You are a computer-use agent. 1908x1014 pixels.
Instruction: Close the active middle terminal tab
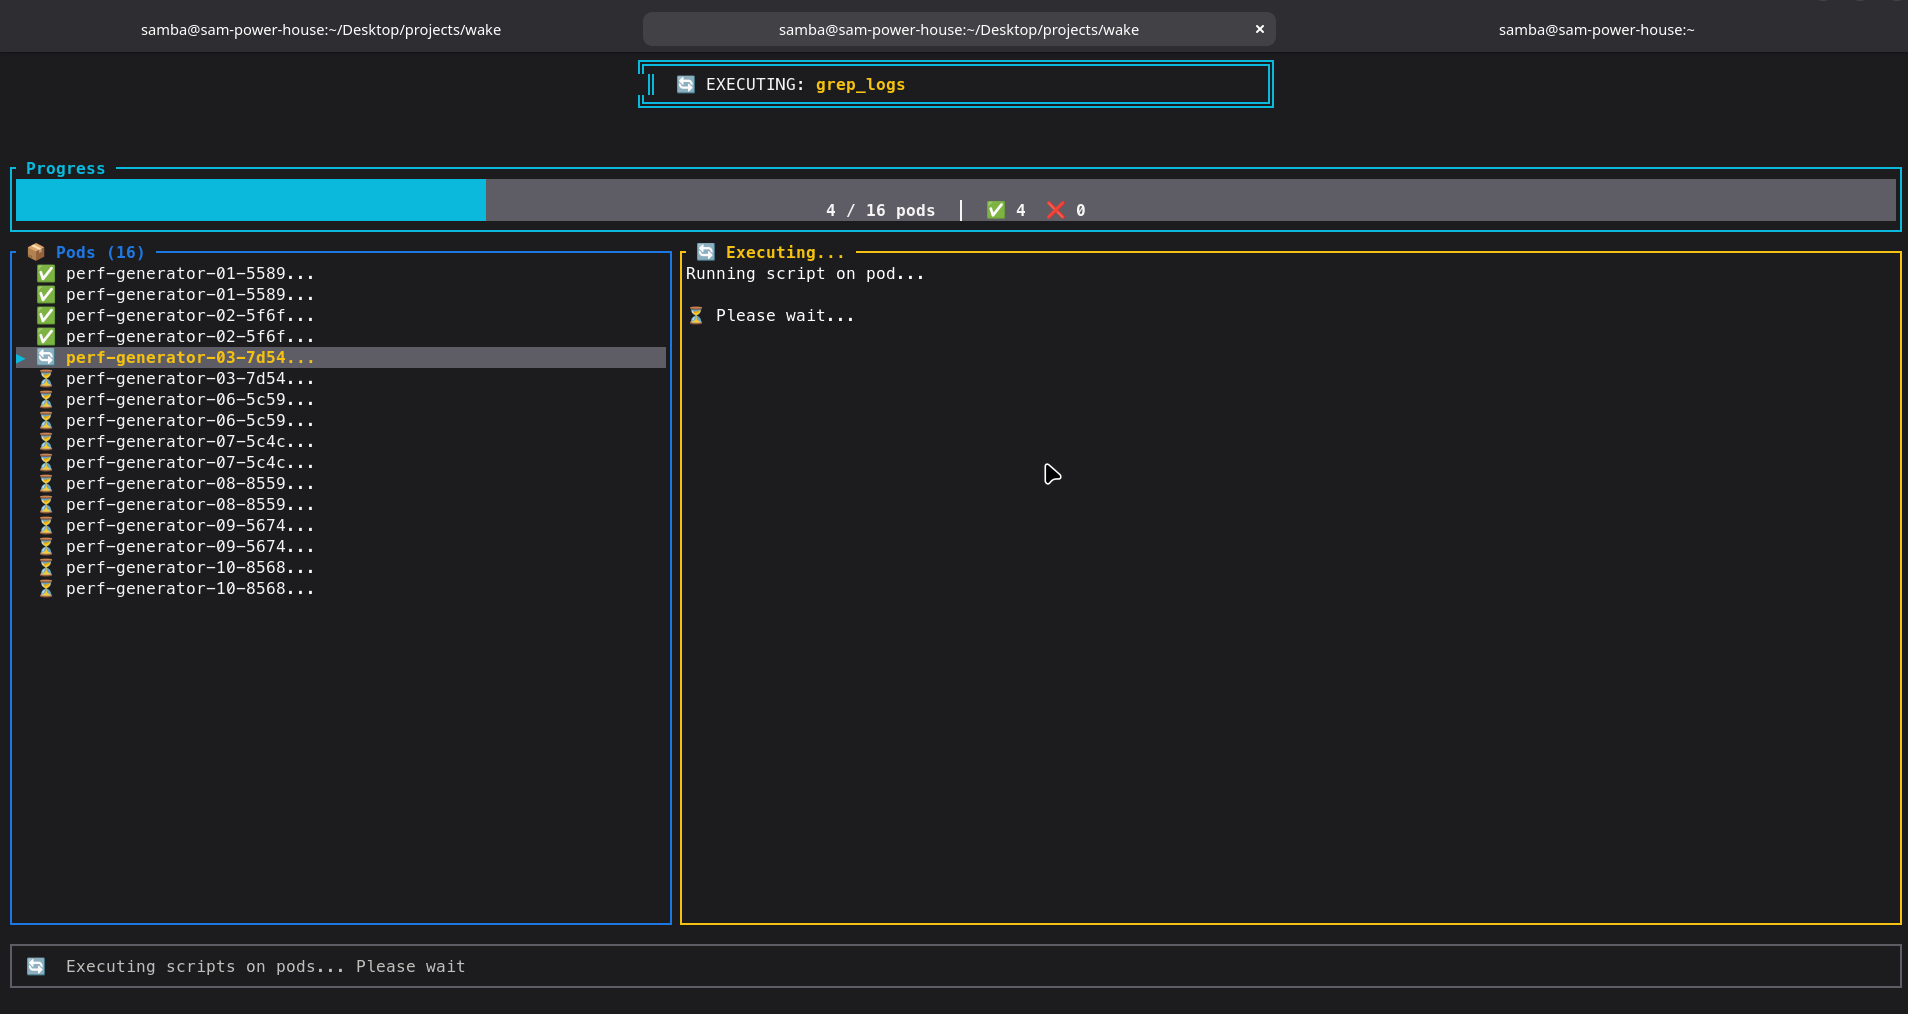(1259, 29)
